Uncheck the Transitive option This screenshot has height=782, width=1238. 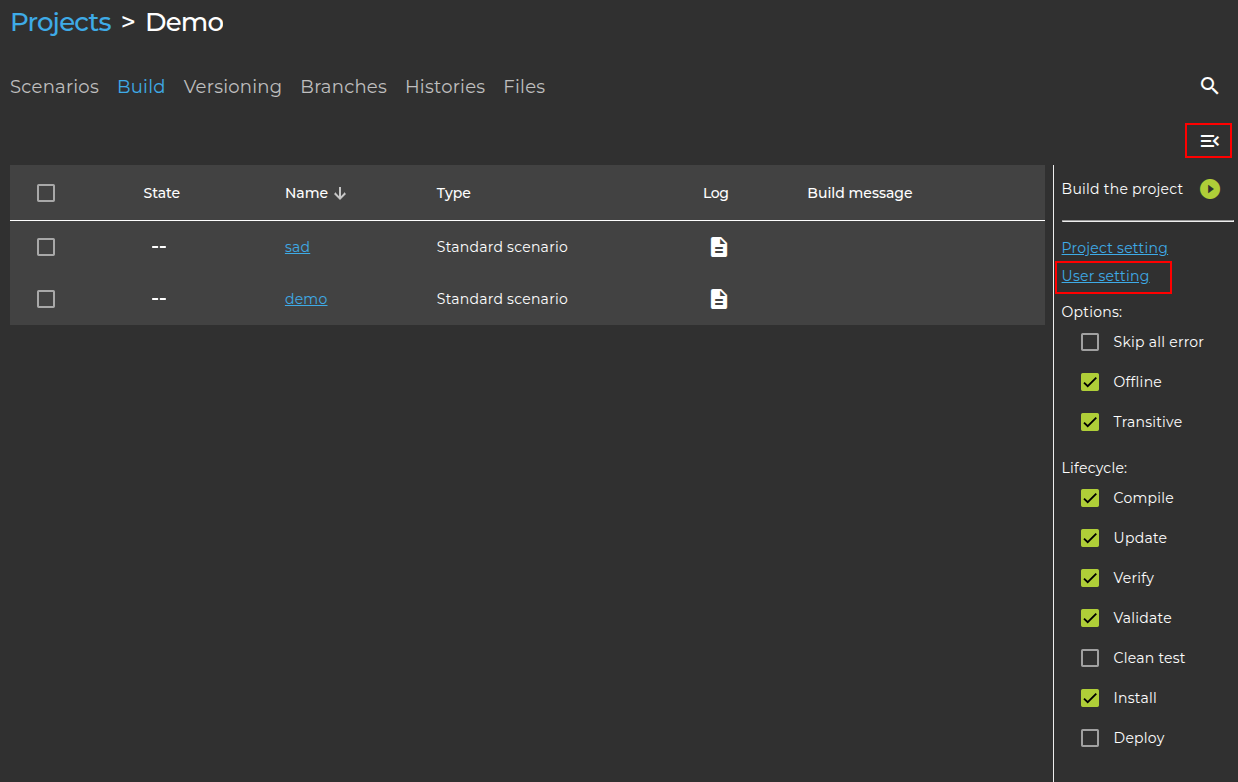click(1090, 422)
